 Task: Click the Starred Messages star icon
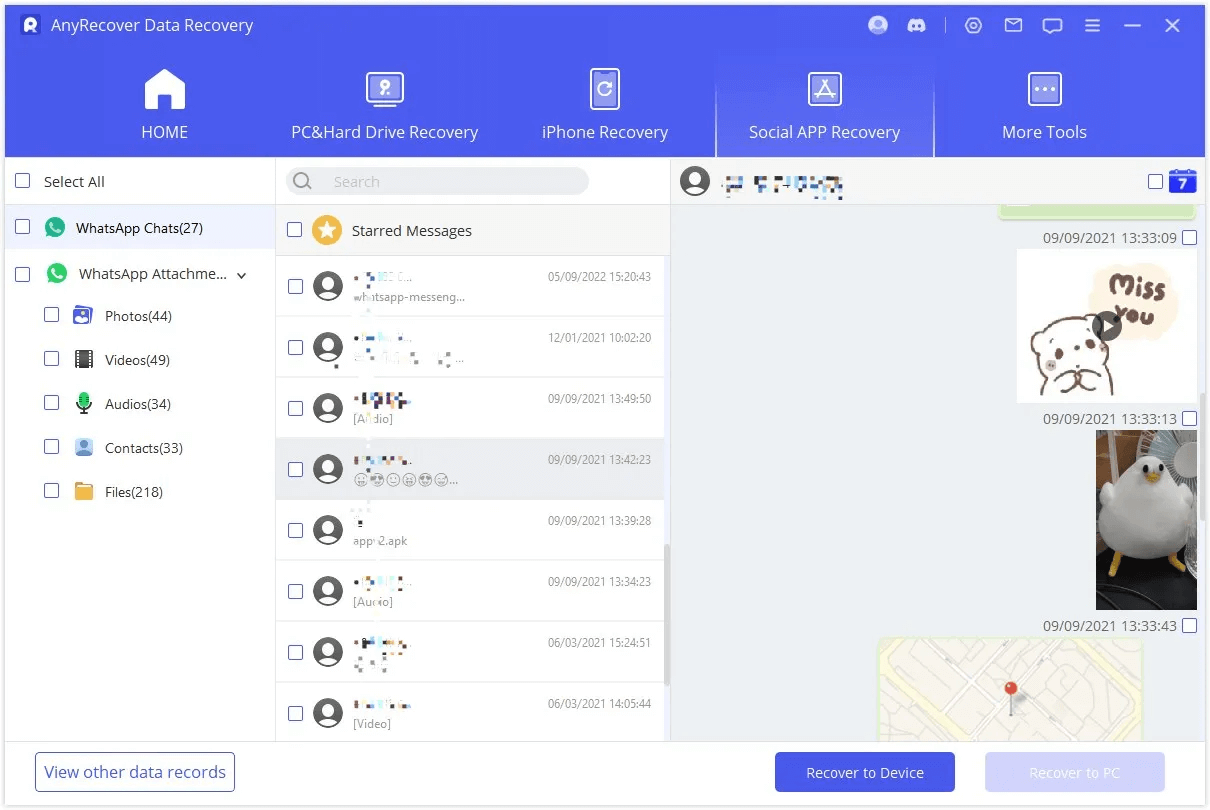point(326,230)
